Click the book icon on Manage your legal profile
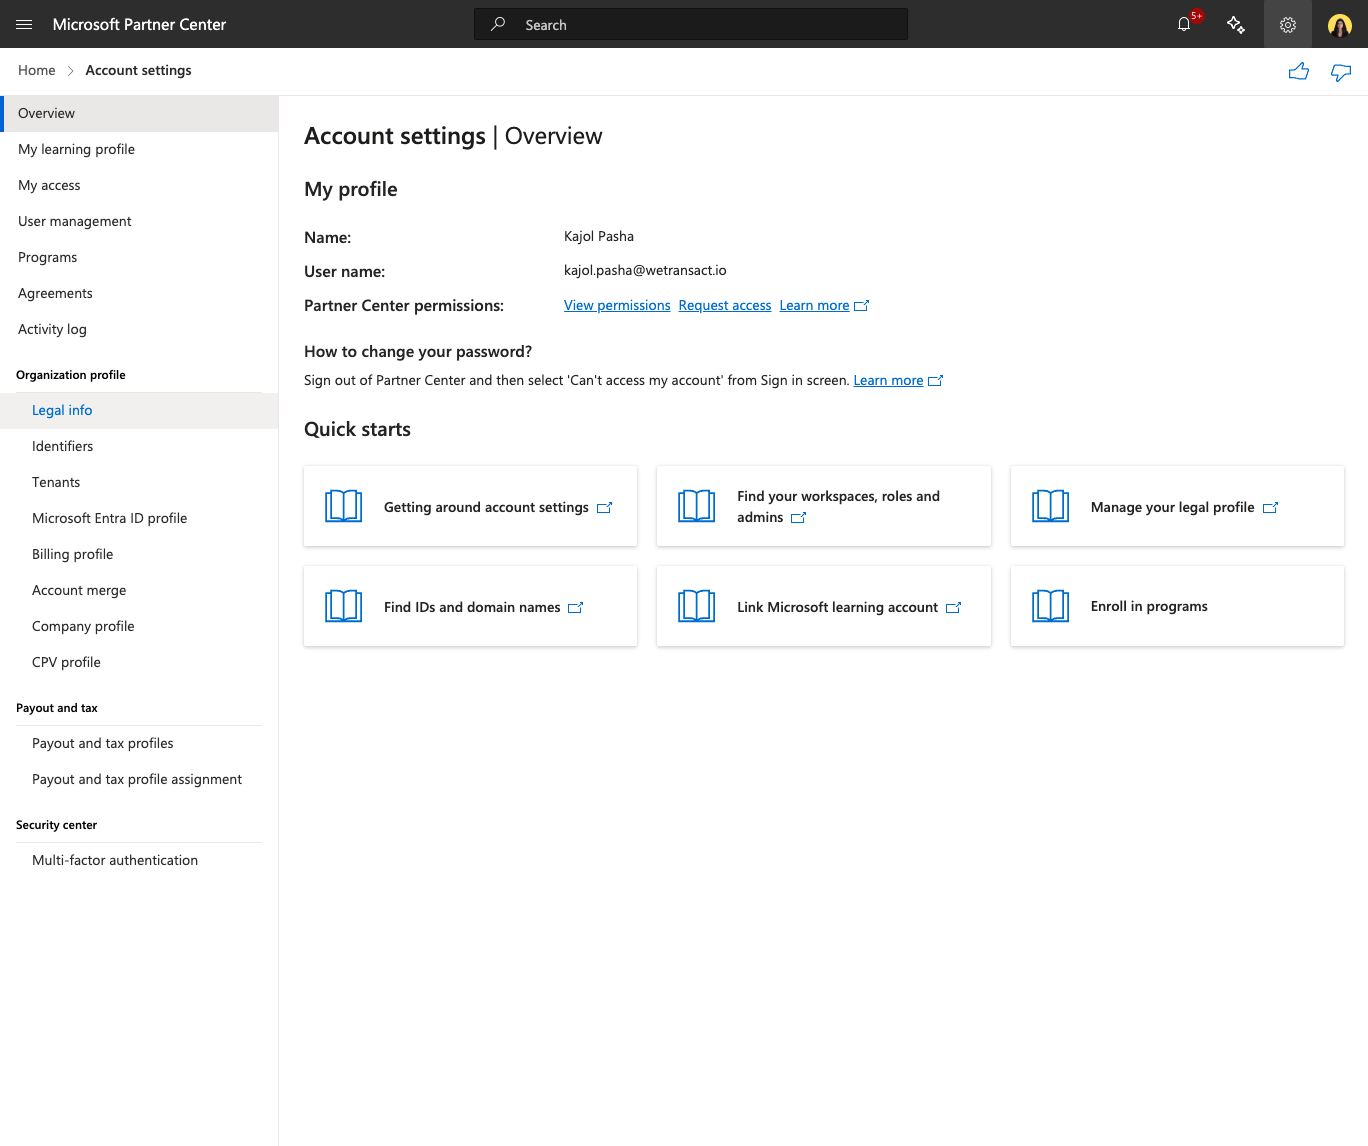The image size is (1368, 1146). [x=1051, y=506]
